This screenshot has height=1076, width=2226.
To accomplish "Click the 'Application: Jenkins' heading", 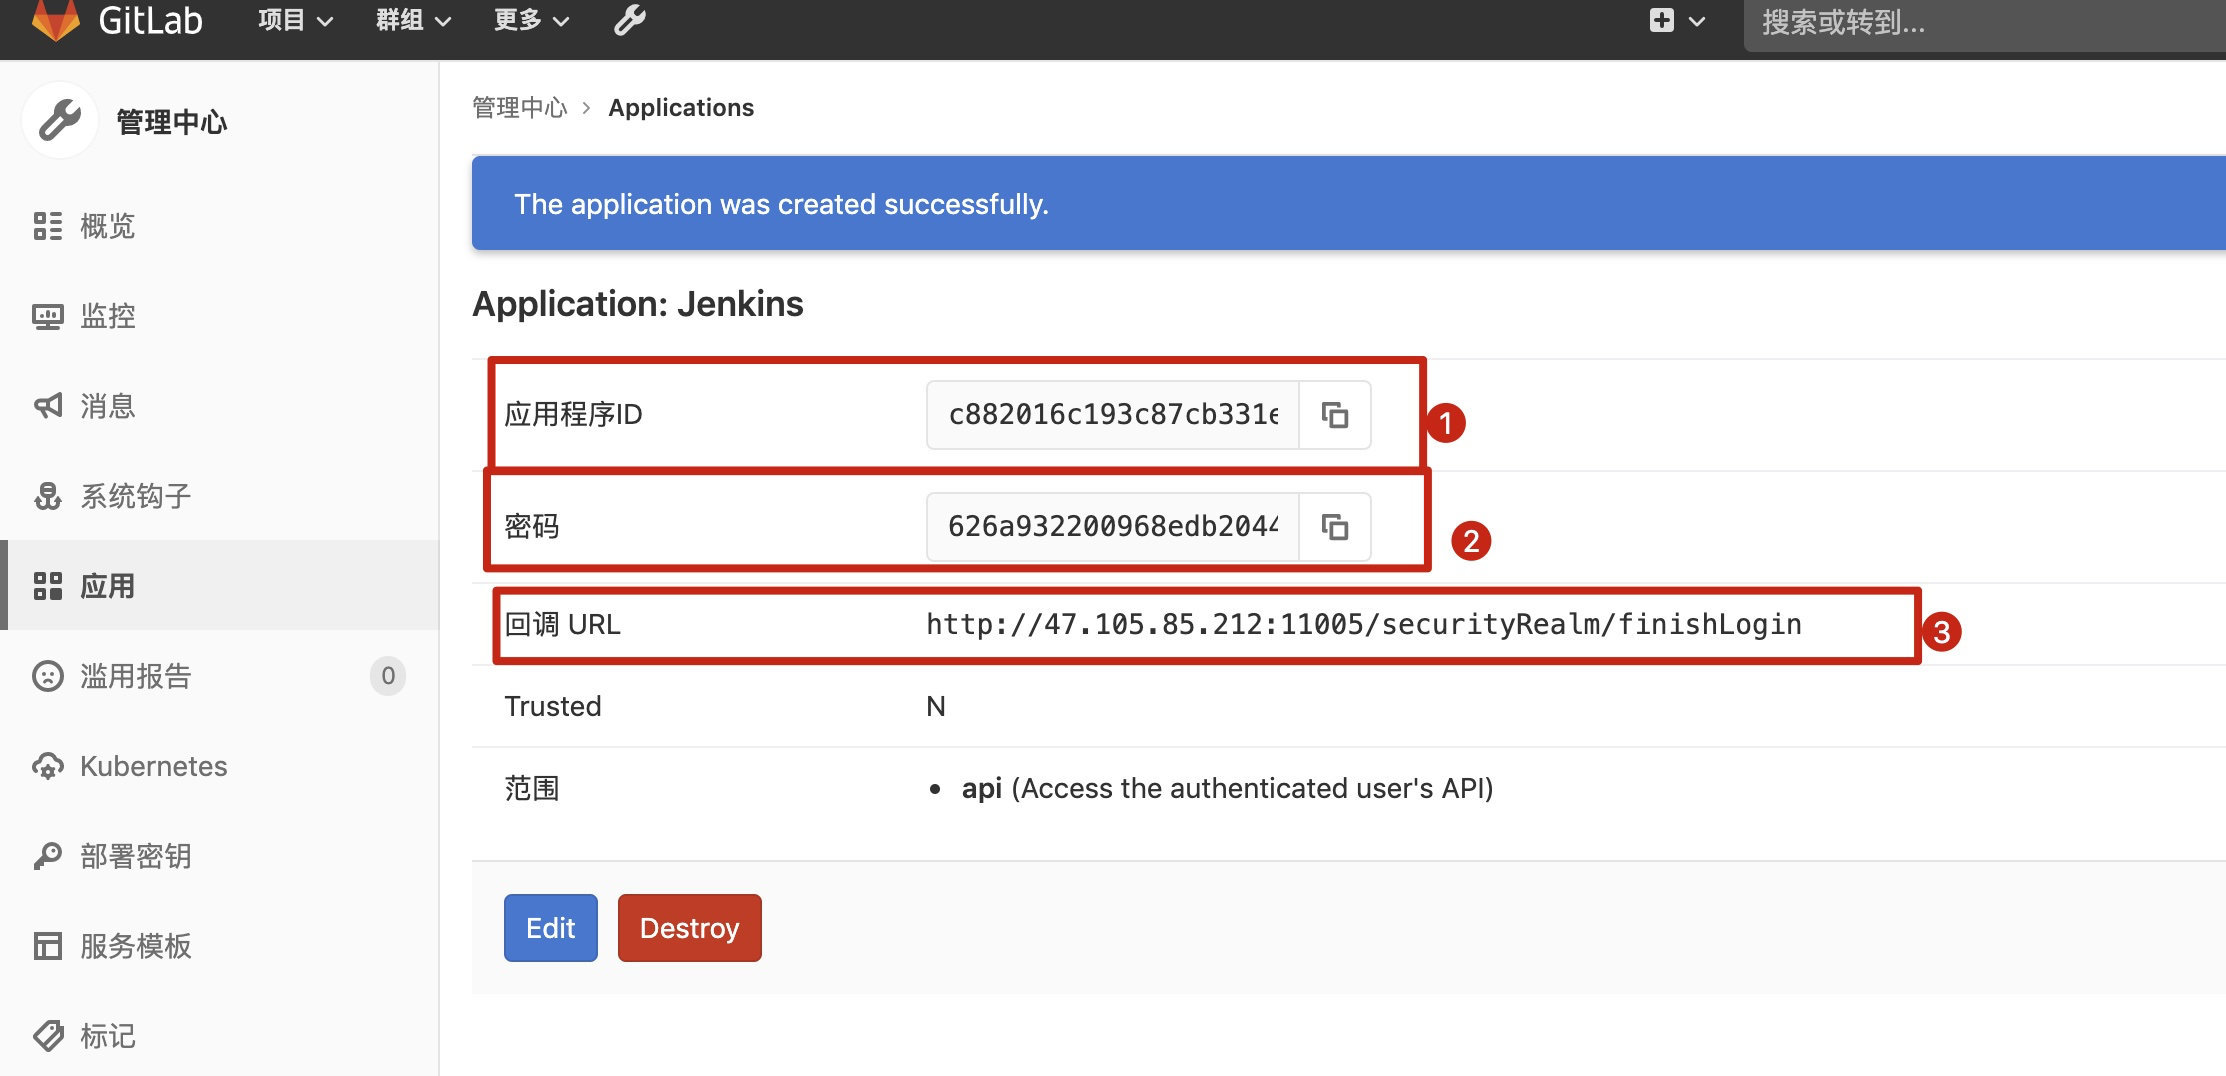I will coord(638,304).
